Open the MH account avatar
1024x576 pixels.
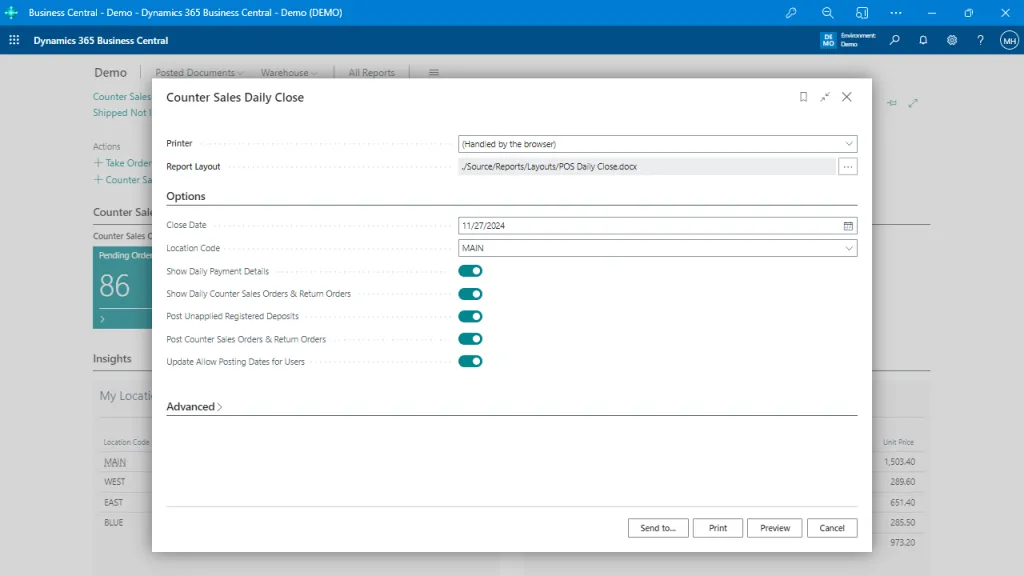1008,40
